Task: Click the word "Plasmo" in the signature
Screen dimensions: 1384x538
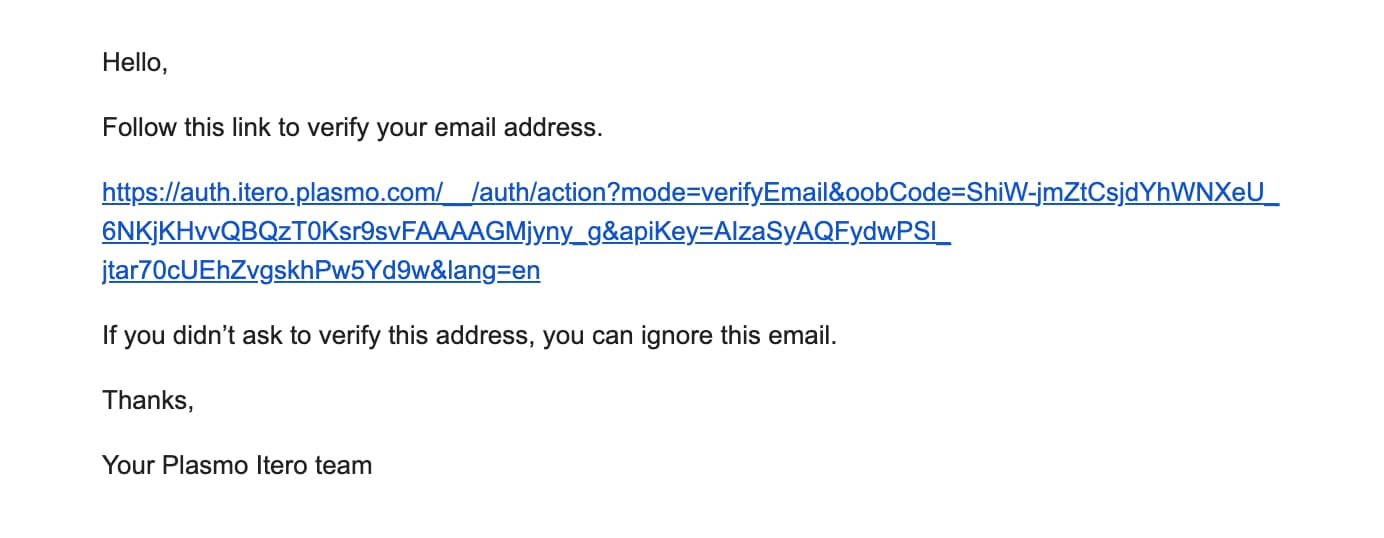Action: [x=197, y=465]
